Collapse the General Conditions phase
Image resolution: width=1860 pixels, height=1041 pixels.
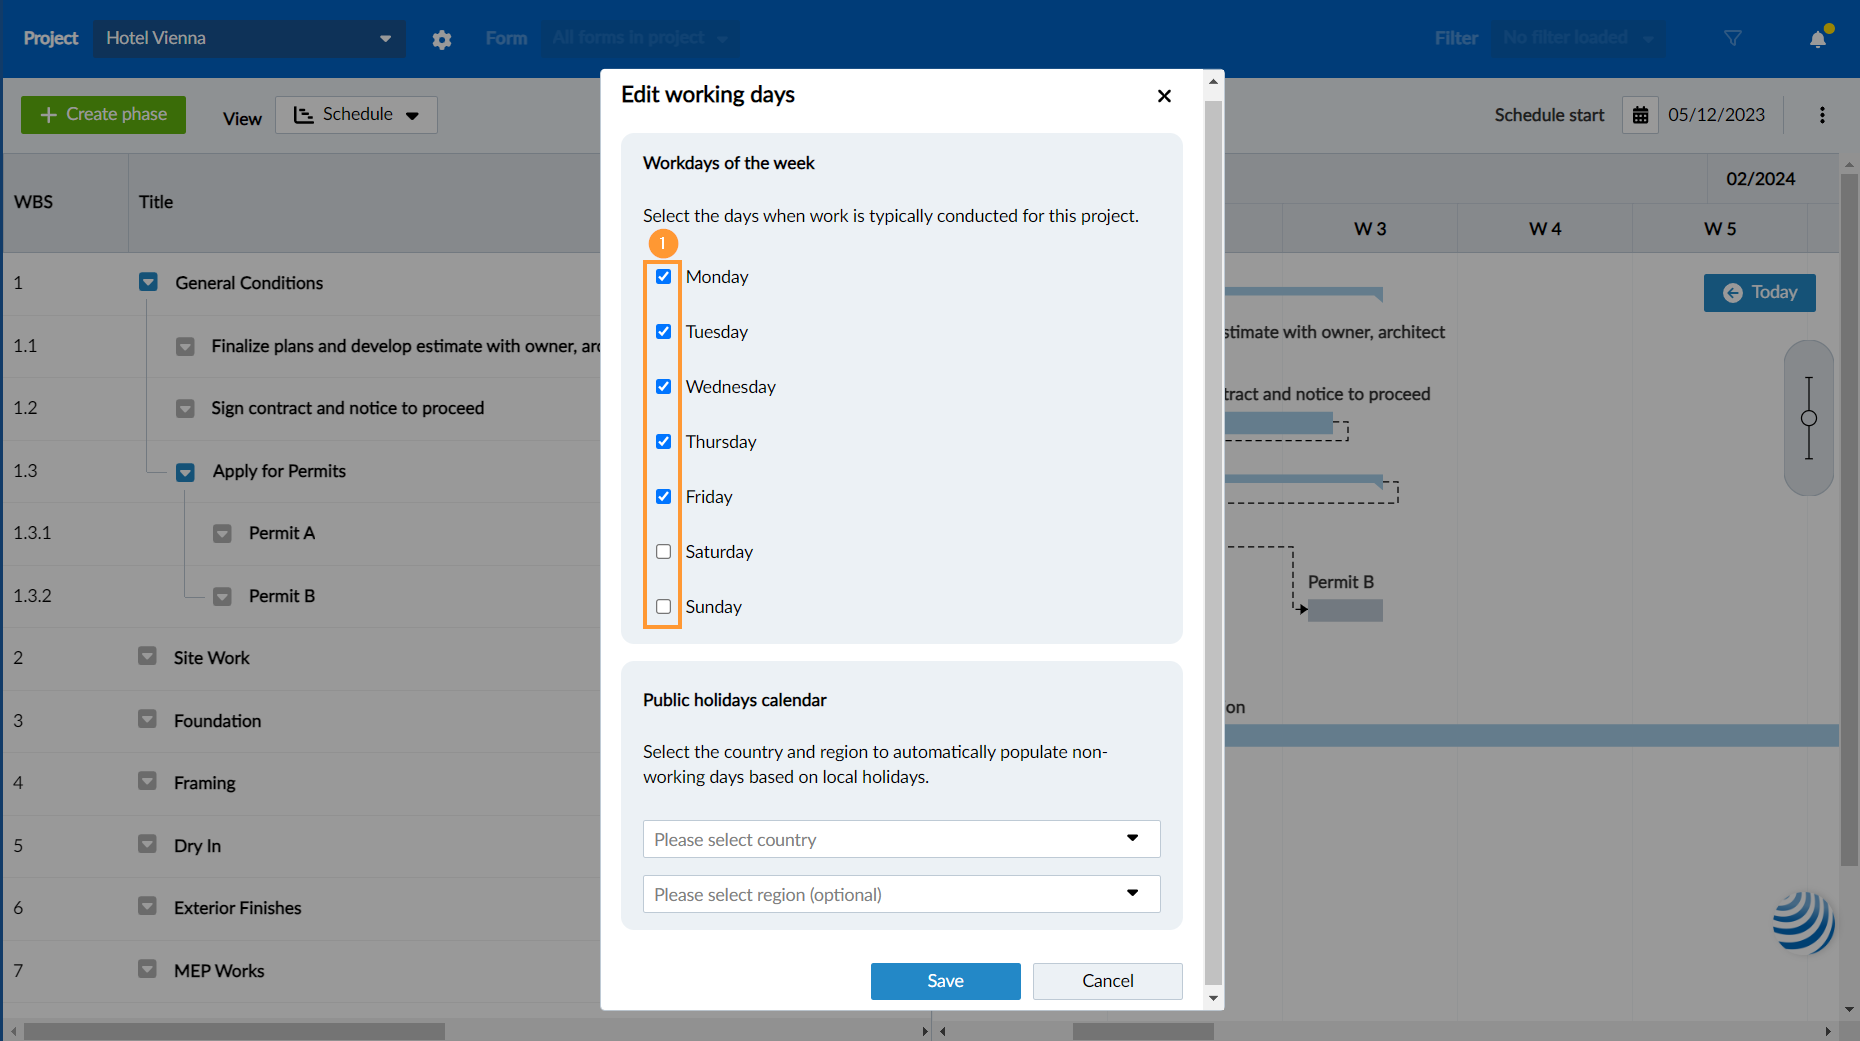(148, 283)
